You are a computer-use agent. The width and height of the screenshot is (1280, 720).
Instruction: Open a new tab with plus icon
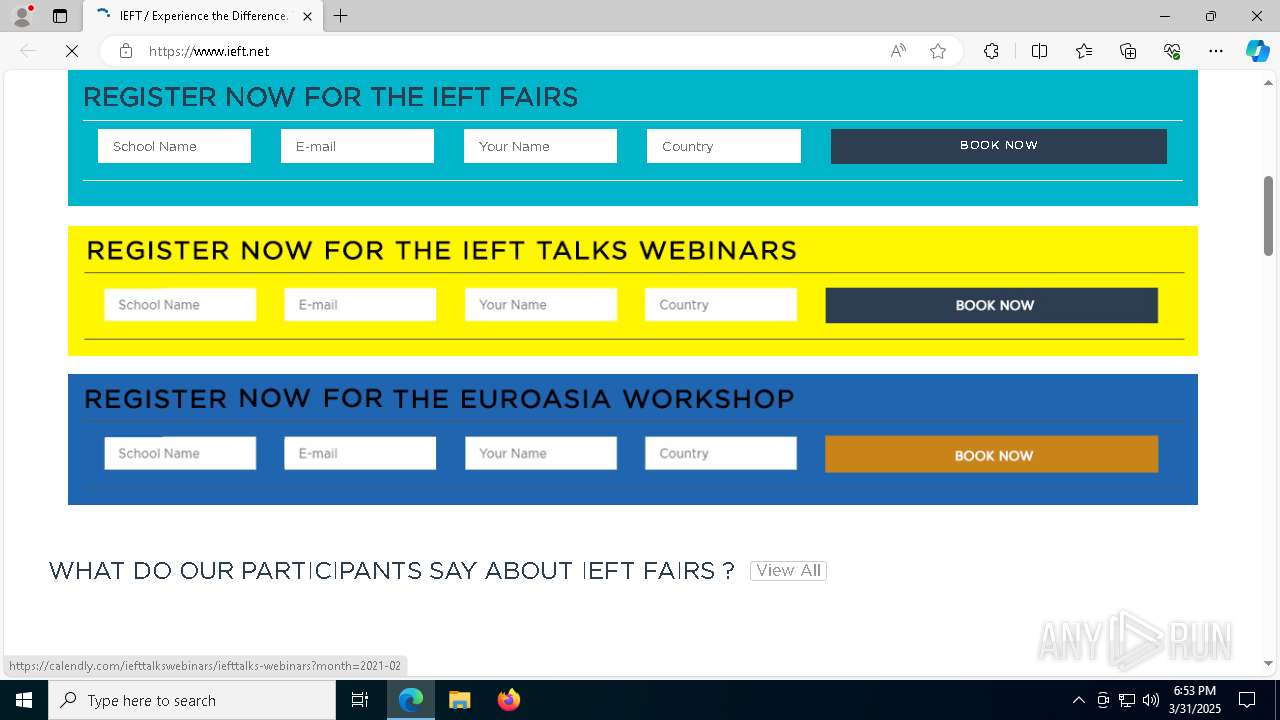coord(340,16)
